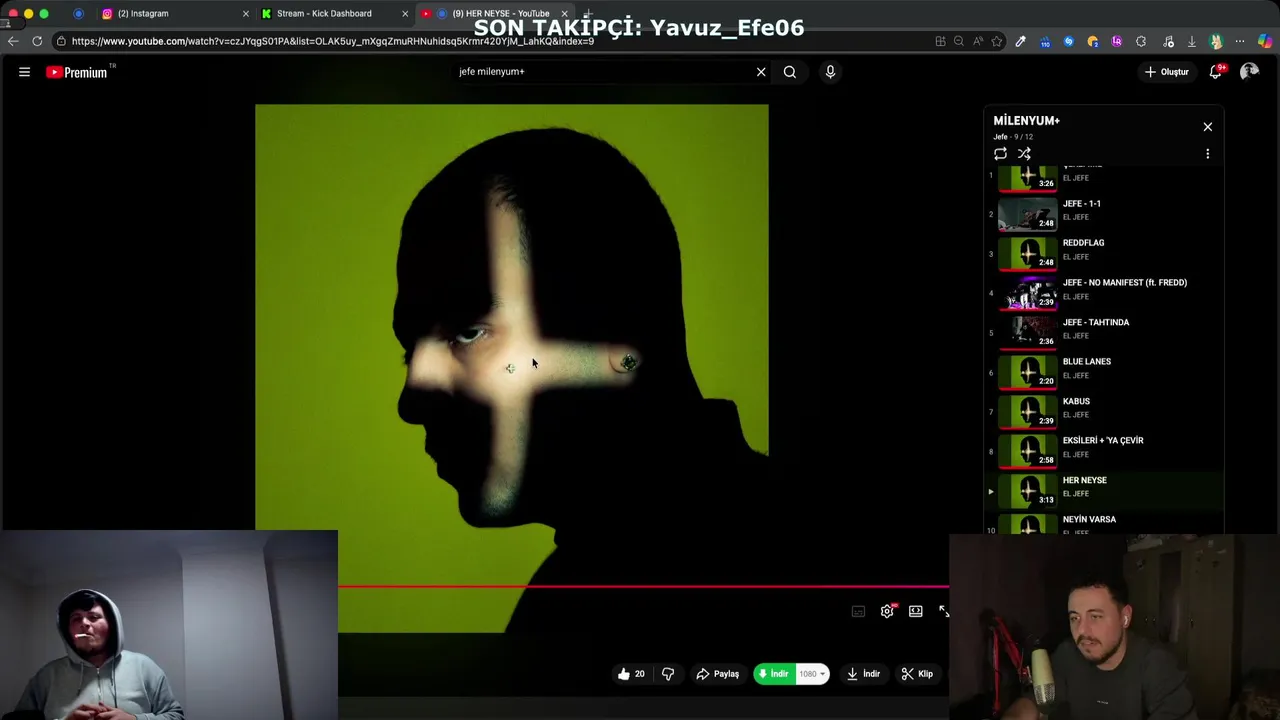Viewport: 1280px width, 720px height.
Task: Select the HER NEYSE - YouTube tab
Action: 495,14
